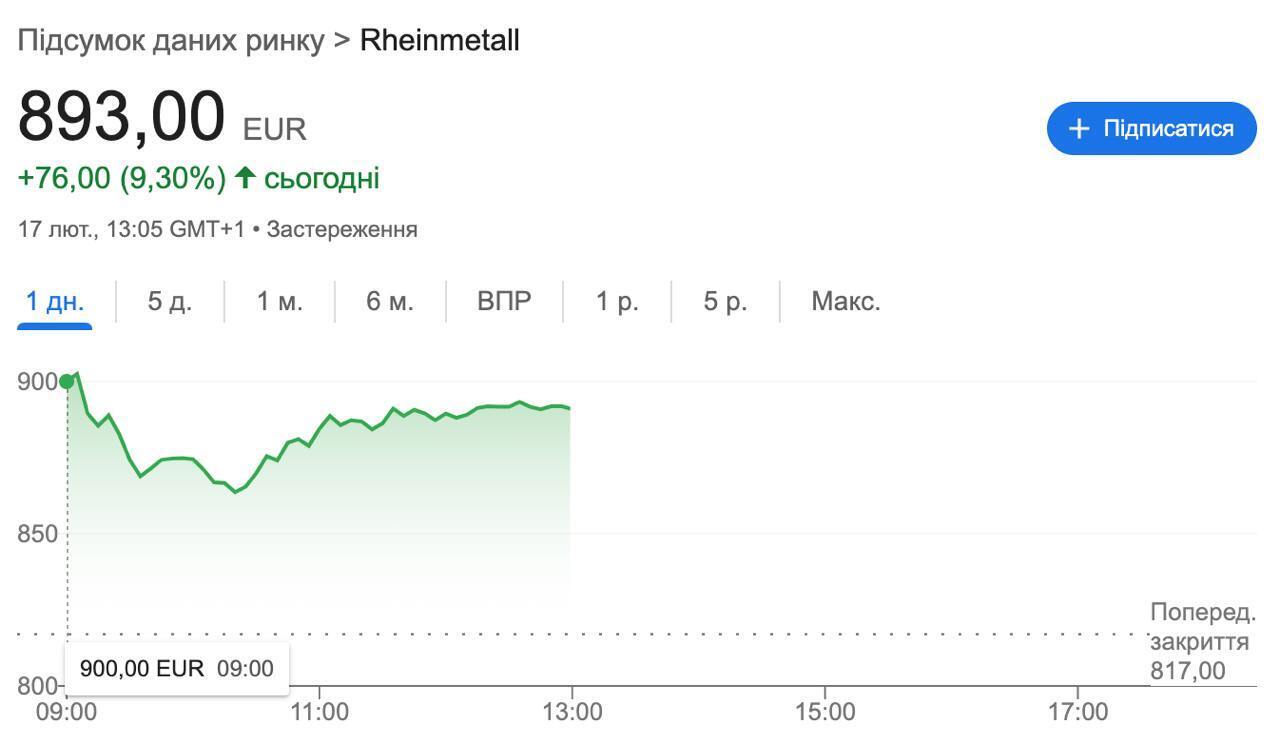Select the 1 дн. time range tab
This screenshot has width=1280, height=744.
[55, 301]
